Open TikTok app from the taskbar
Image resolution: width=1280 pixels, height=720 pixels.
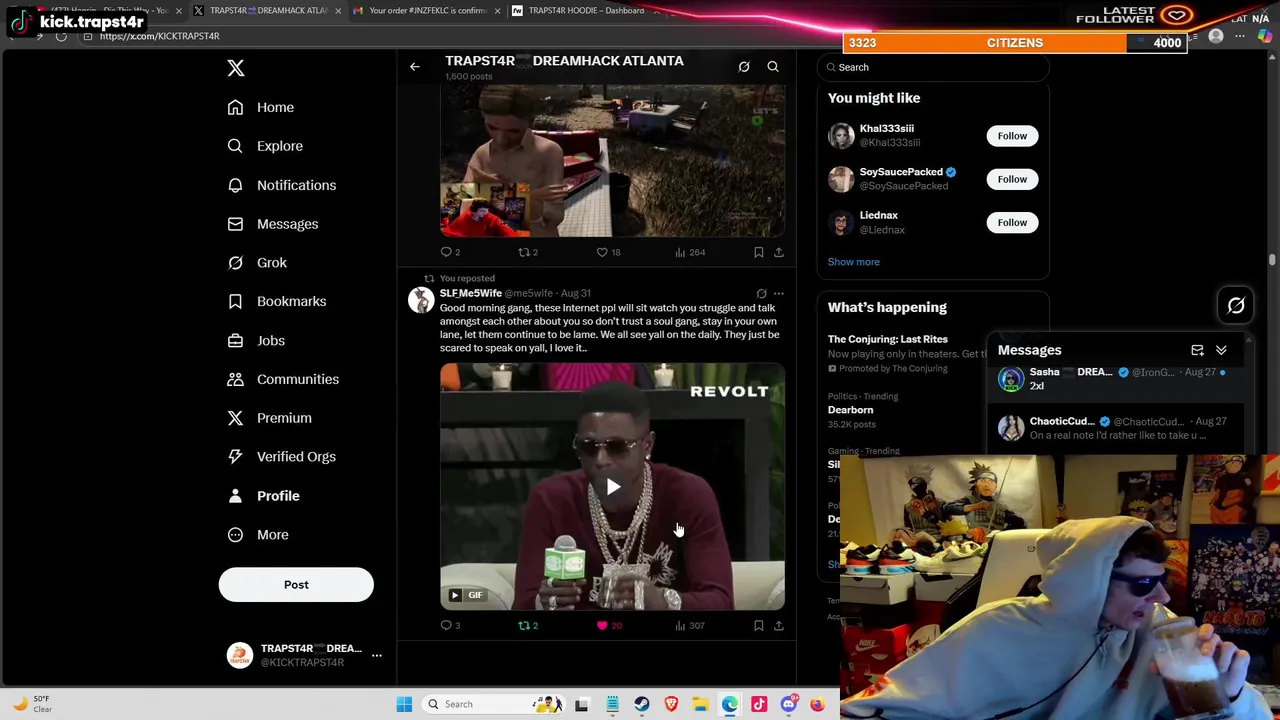[759, 704]
